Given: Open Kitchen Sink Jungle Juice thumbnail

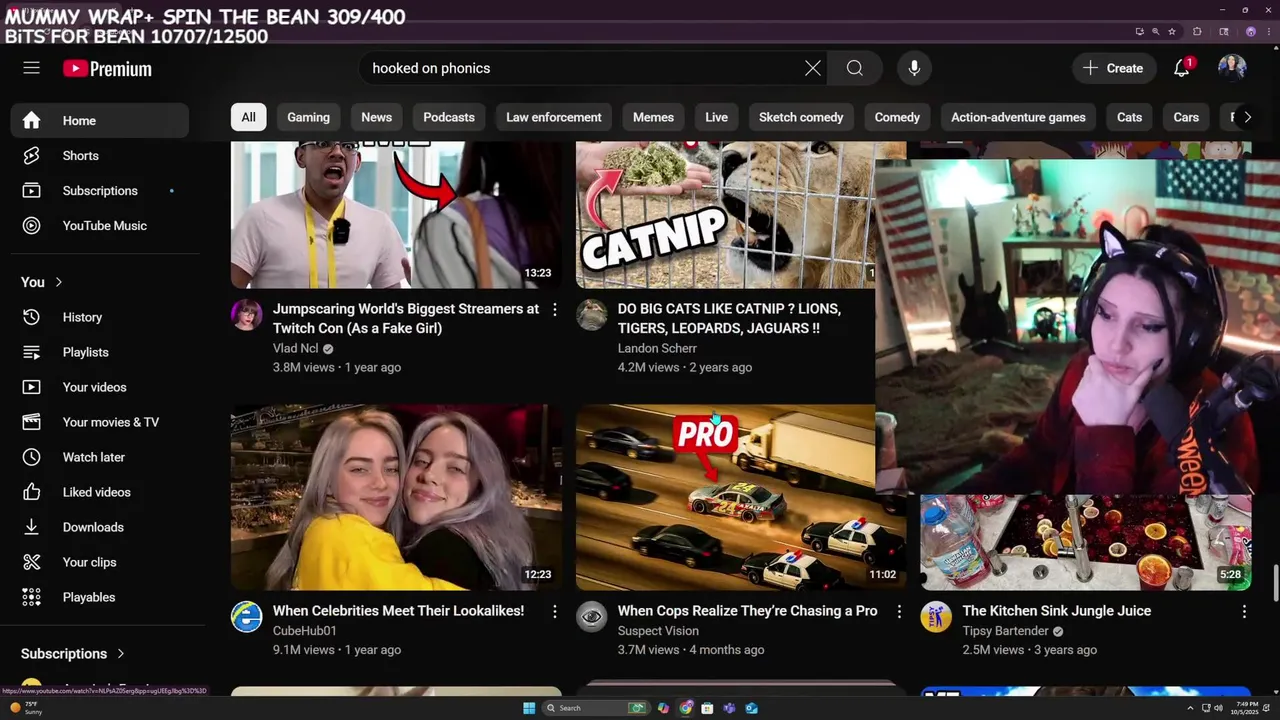Looking at the screenshot, I should (x=1085, y=542).
